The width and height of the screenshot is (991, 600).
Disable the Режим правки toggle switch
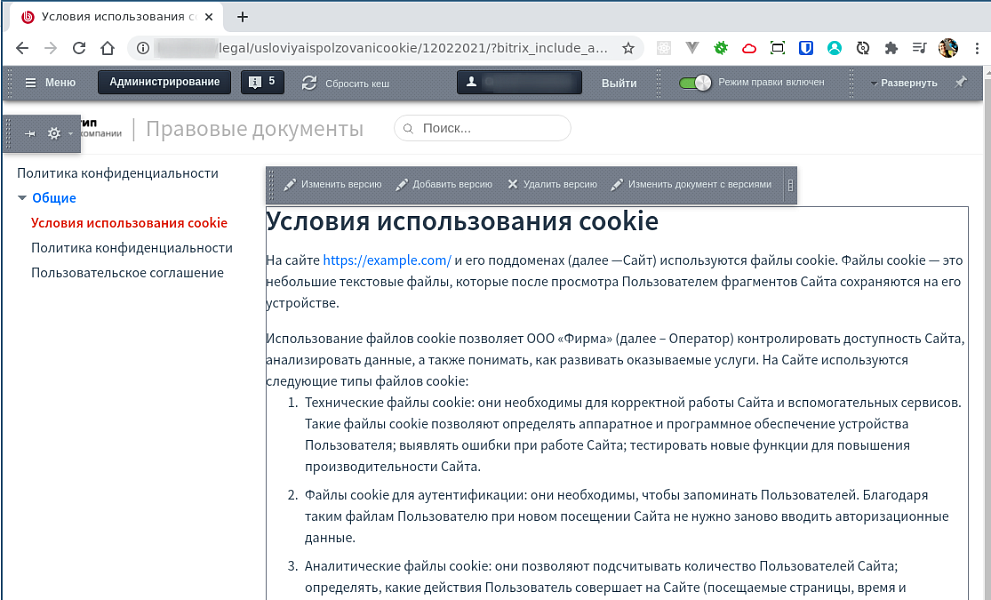coord(694,83)
